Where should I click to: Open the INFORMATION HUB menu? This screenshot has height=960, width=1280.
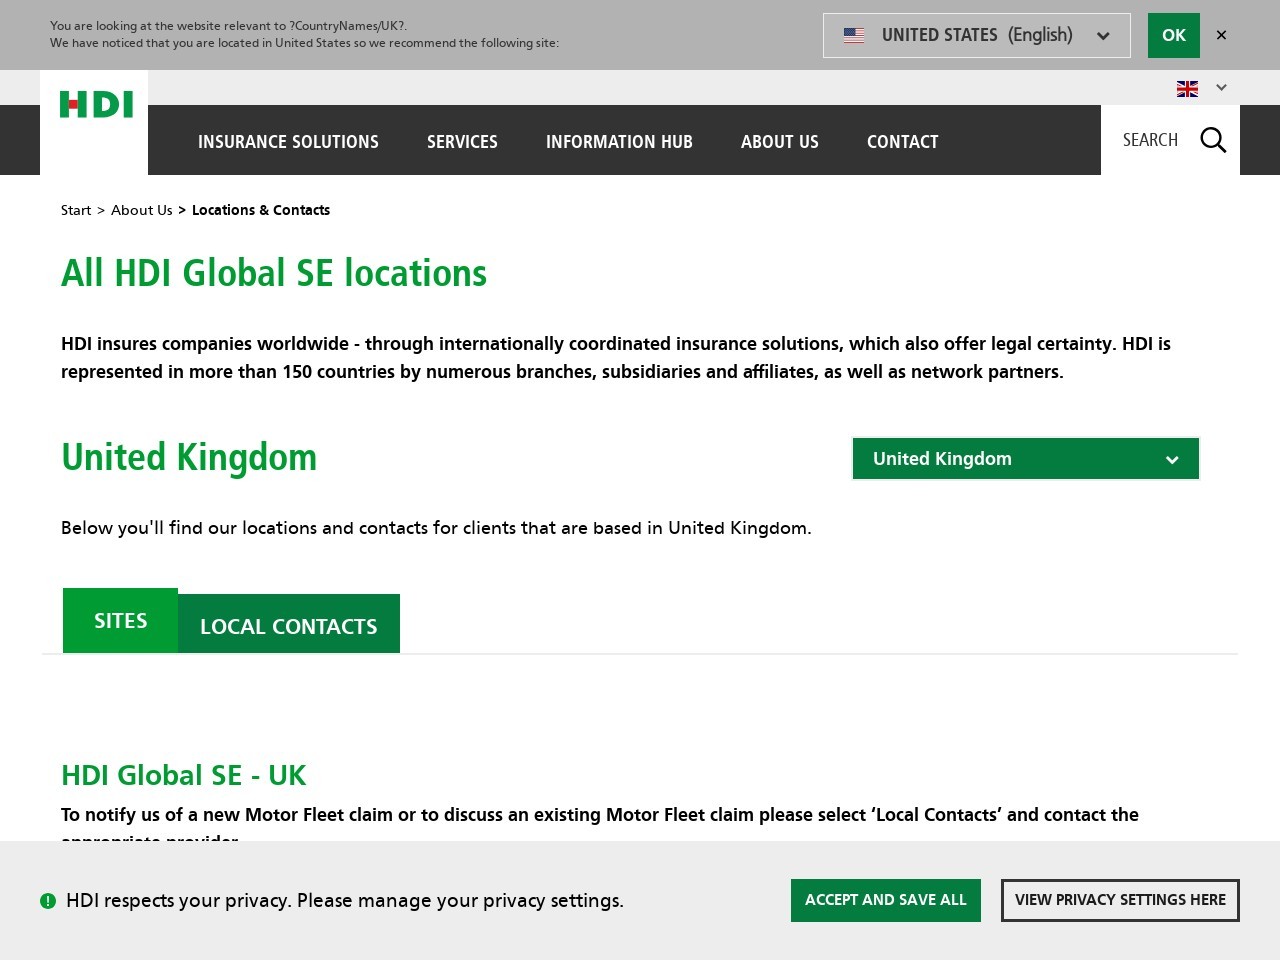tap(619, 142)
